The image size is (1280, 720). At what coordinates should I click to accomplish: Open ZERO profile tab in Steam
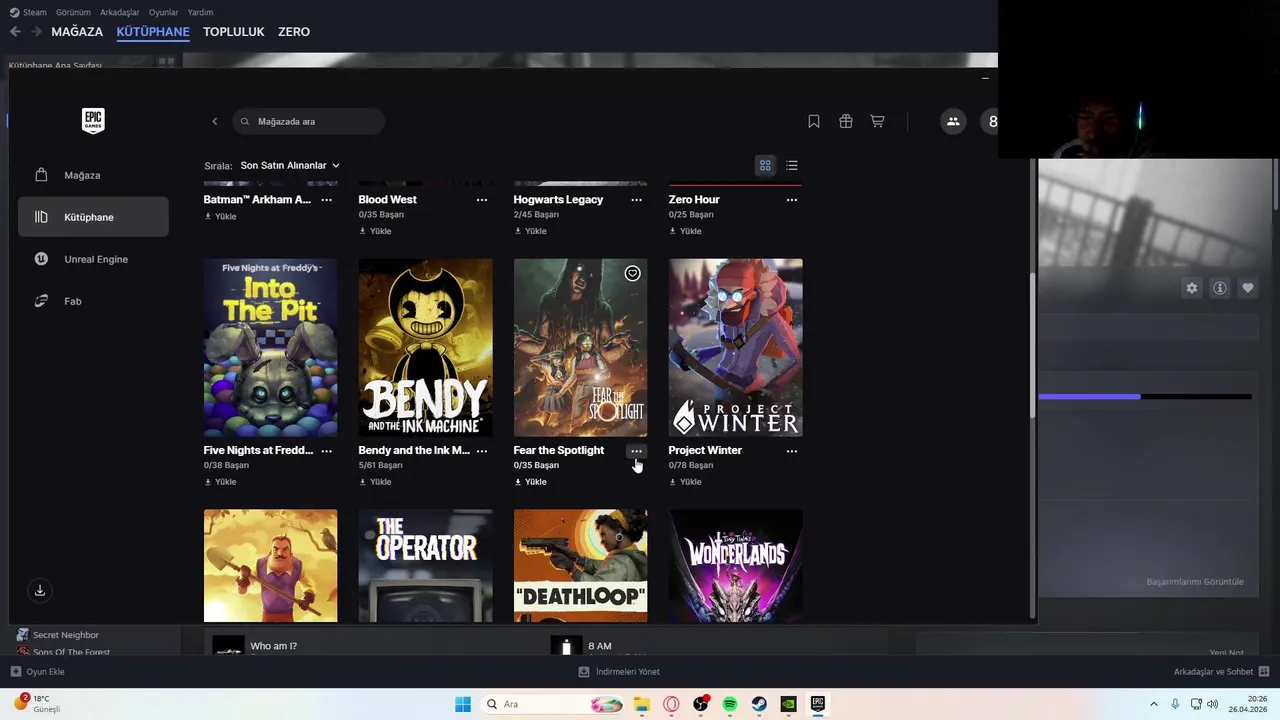294,32
